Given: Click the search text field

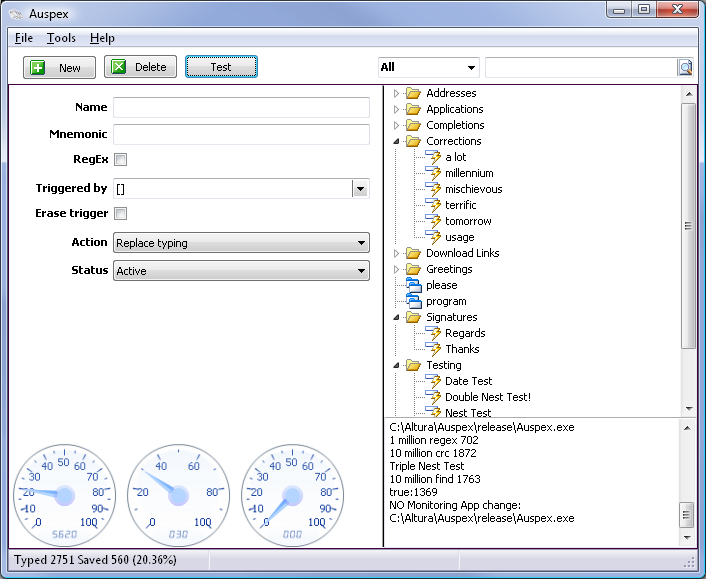Looking at the screenshot, I should tap(581, 68).
